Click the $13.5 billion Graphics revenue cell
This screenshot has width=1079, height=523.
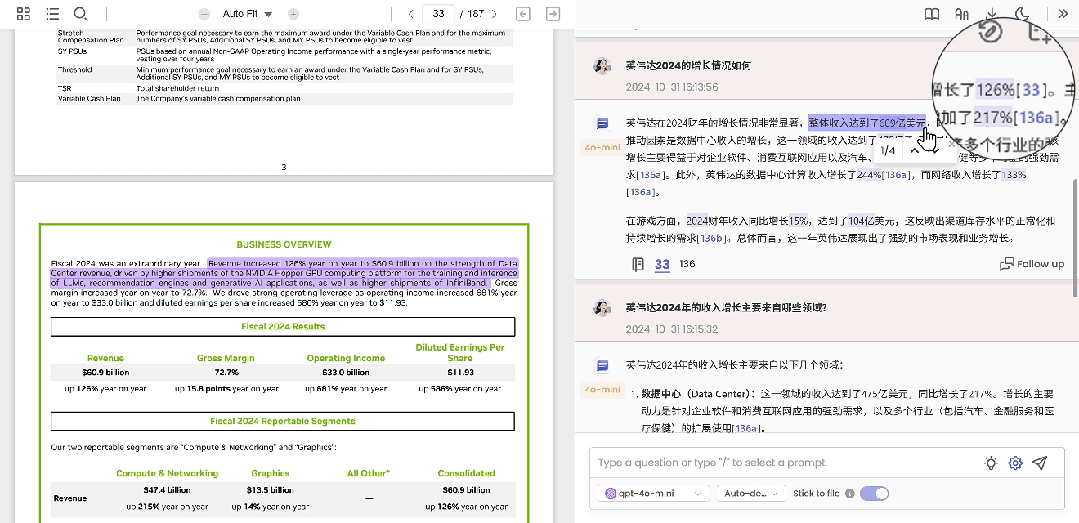pyautogui.click(x=270, y=490)
